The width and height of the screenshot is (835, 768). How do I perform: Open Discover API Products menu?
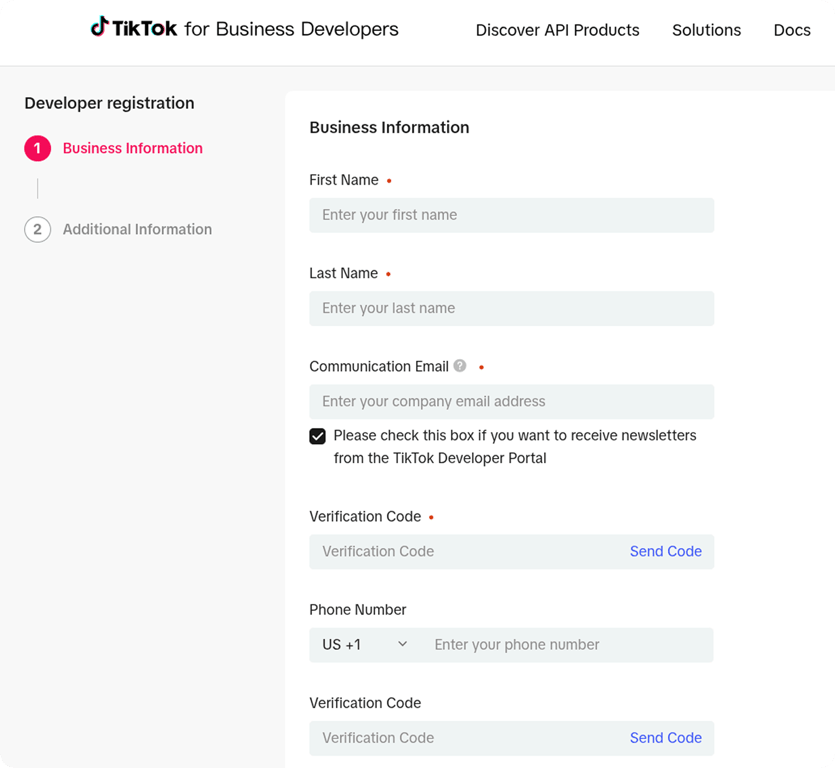pyautogui.click(x=558, y=30)
